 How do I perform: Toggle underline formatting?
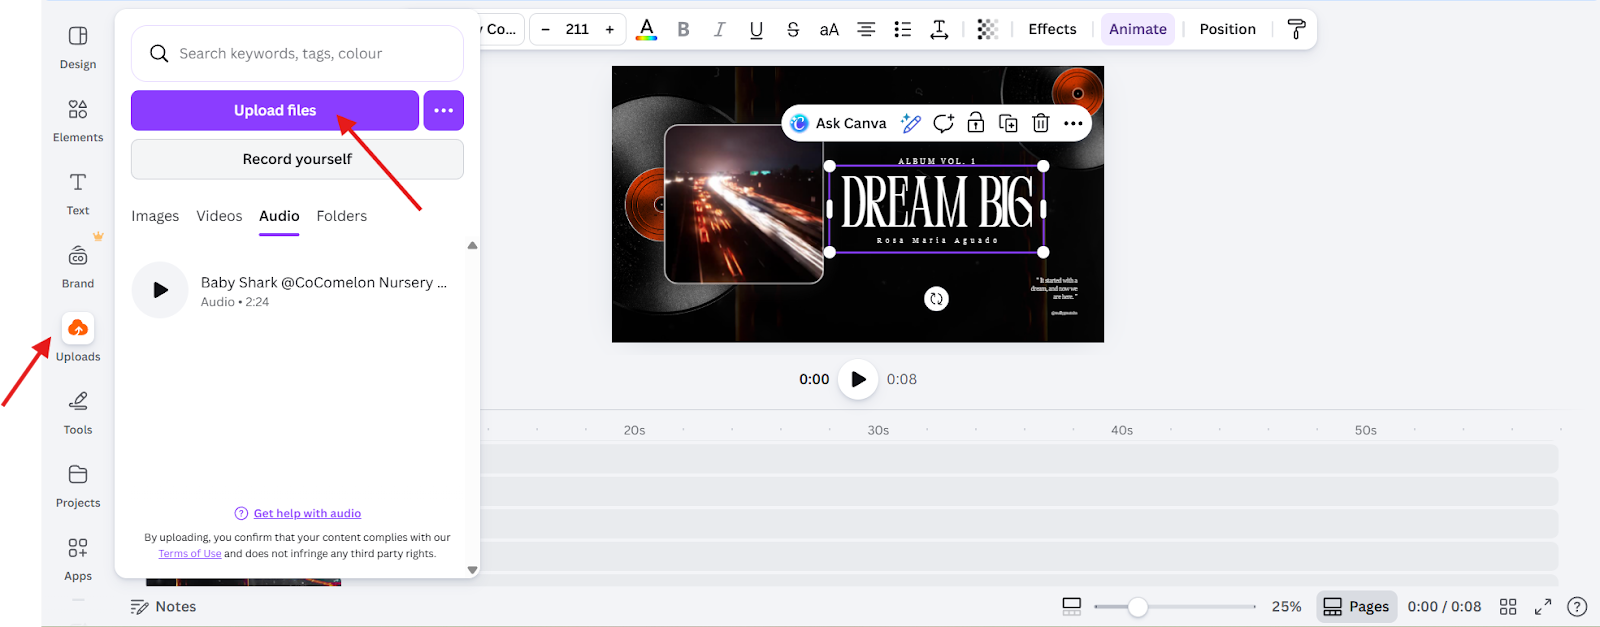tap(756, 29)
